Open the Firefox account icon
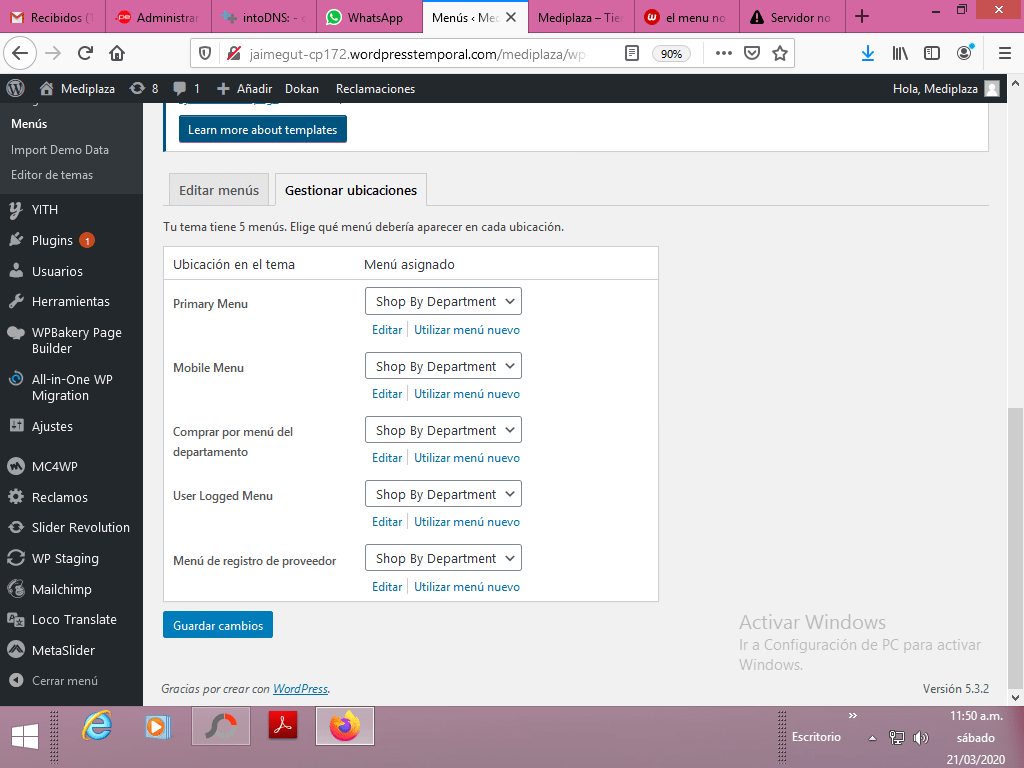Screen dimensions: 1024x768 pyautogui.click(x=965, y=53)
